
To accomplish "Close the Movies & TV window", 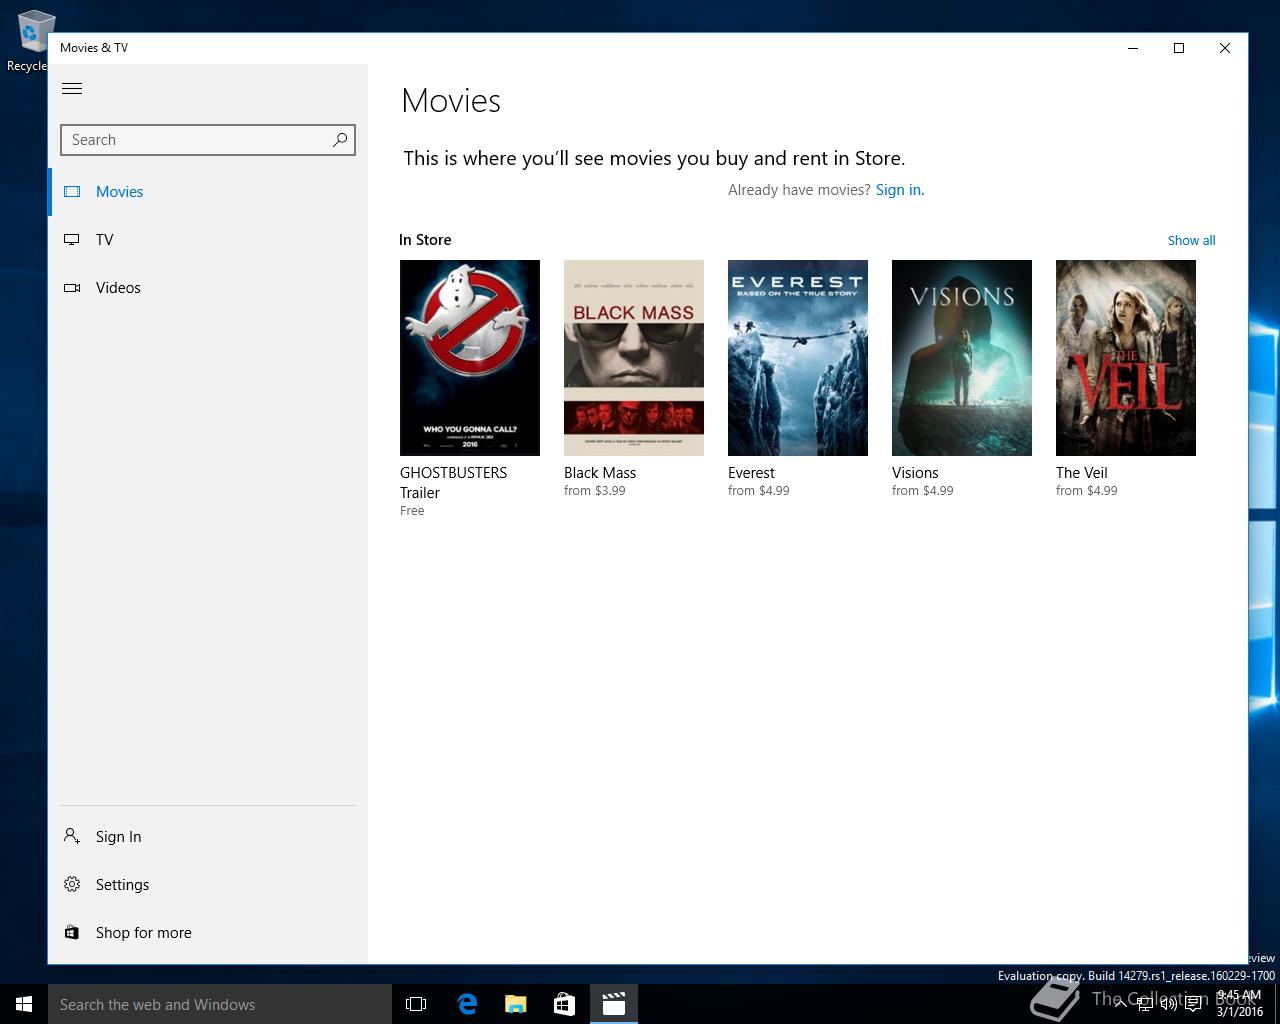I will [1225, 48].
